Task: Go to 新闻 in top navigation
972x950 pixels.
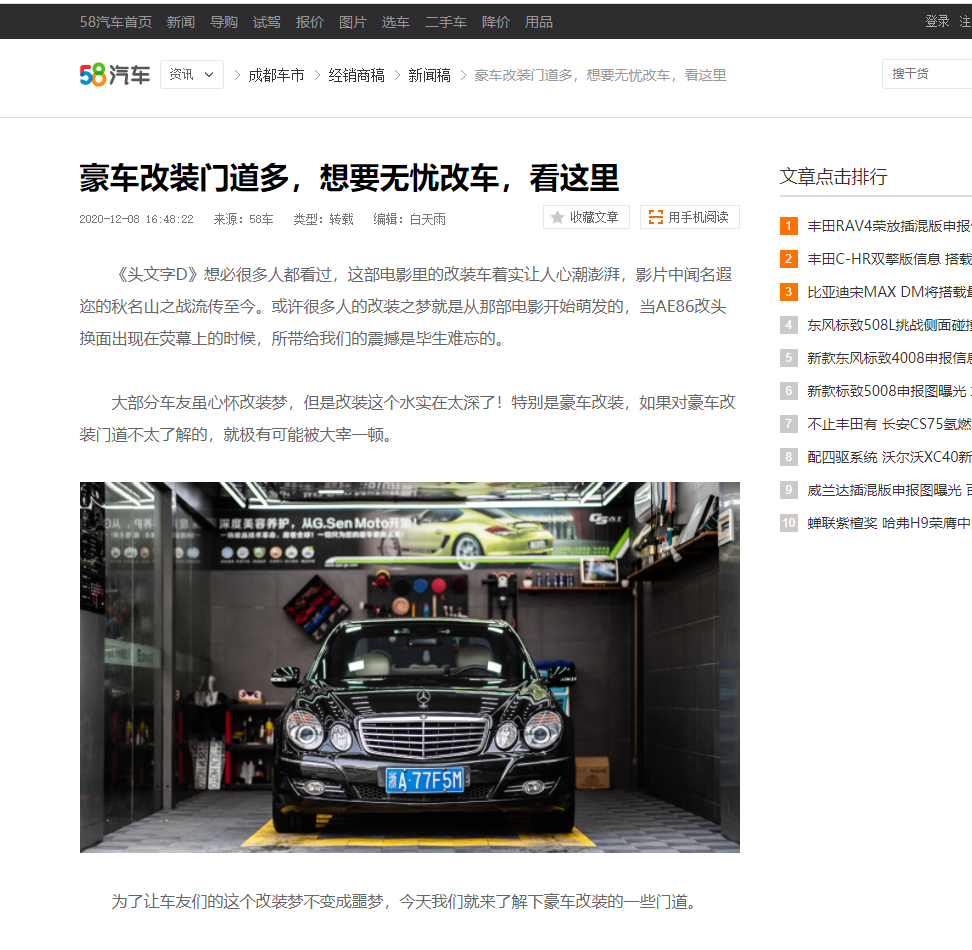Action: click(x=180, y=22)
